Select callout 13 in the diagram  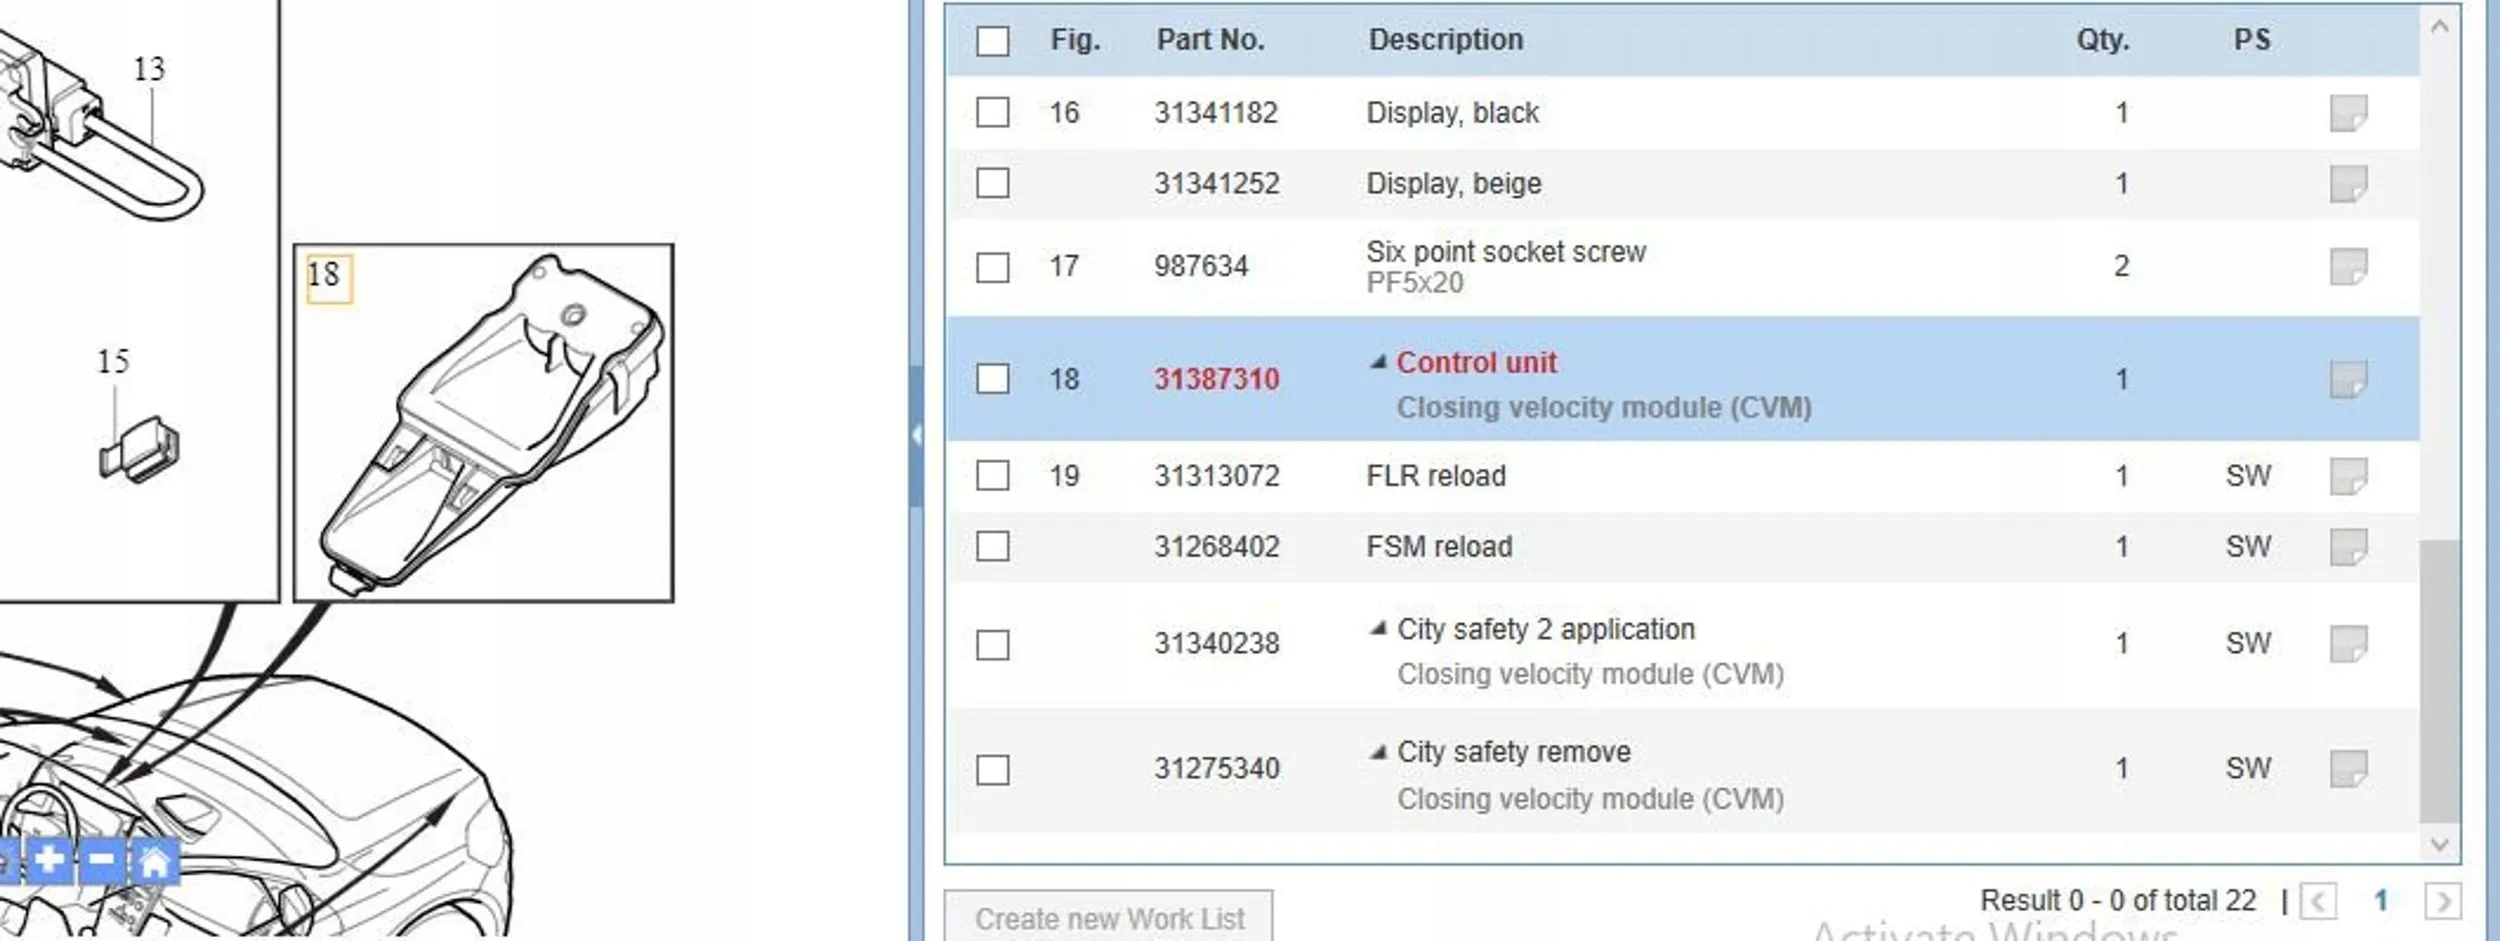pos(149,69)
